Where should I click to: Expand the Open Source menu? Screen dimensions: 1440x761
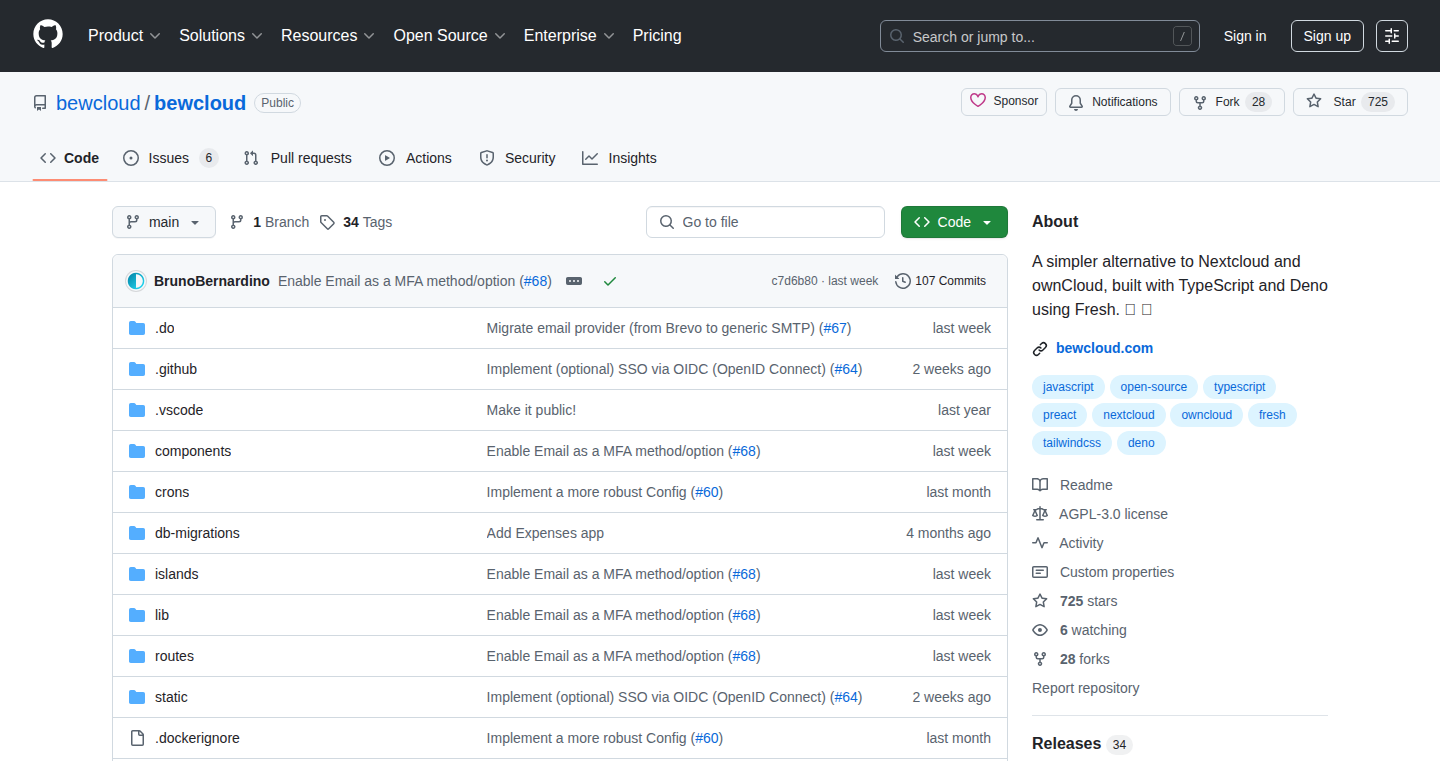[450, 35]
